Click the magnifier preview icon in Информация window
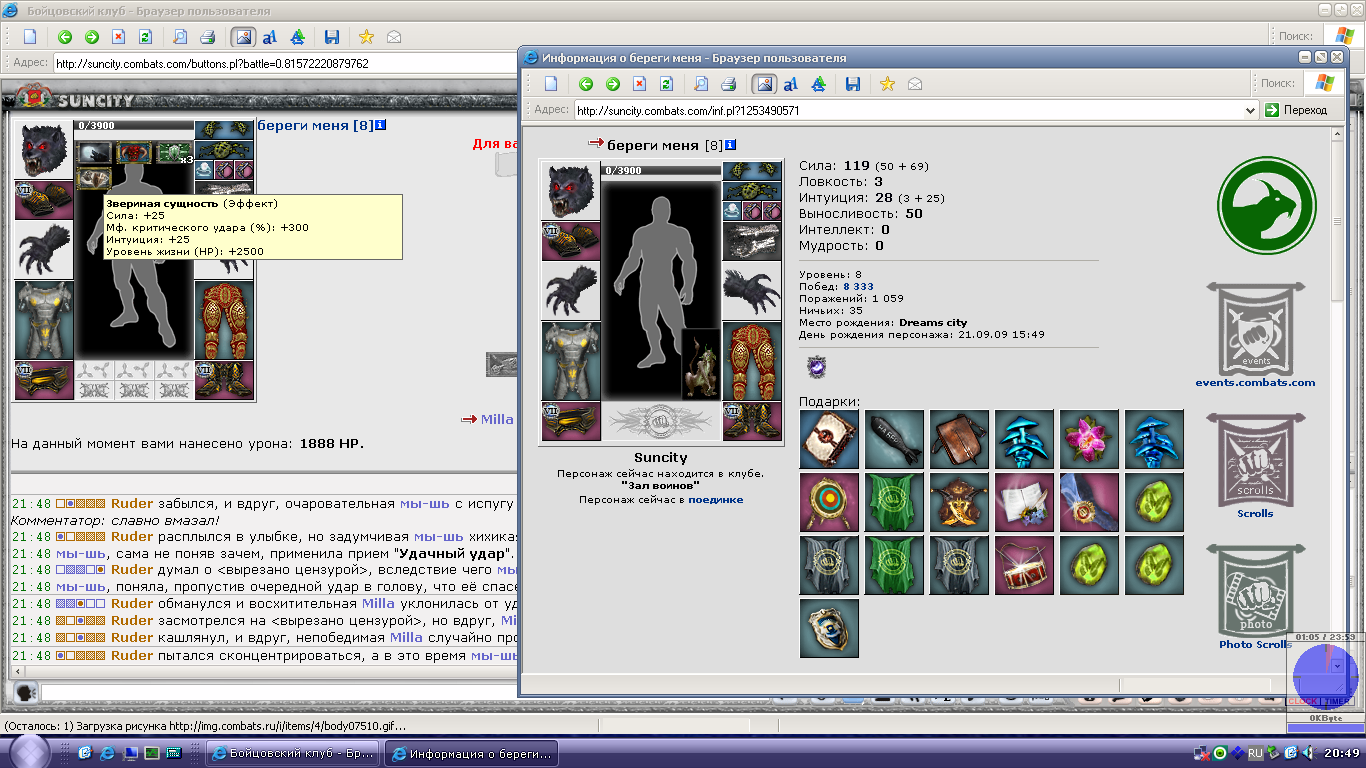Viewport: 1366px width, 768px height. pos(701,84)
